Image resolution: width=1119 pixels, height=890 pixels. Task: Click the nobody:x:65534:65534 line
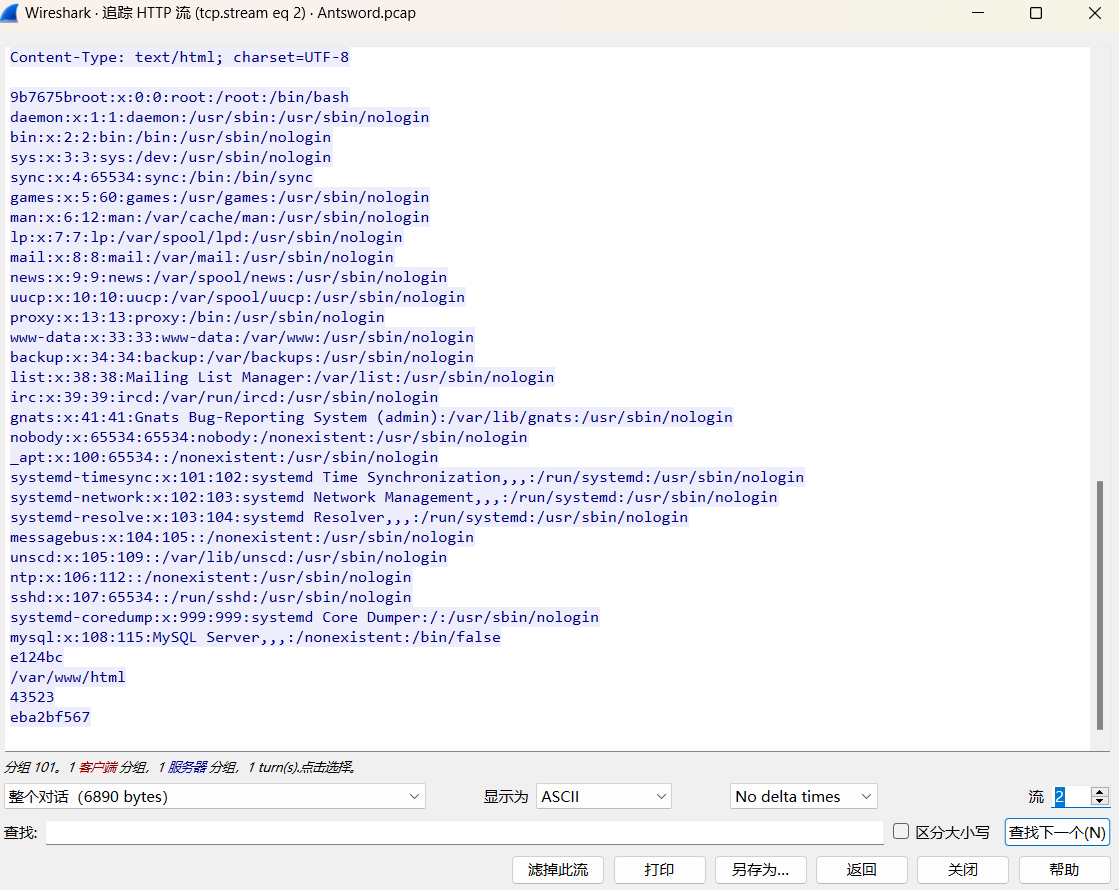tap(268, 437)
